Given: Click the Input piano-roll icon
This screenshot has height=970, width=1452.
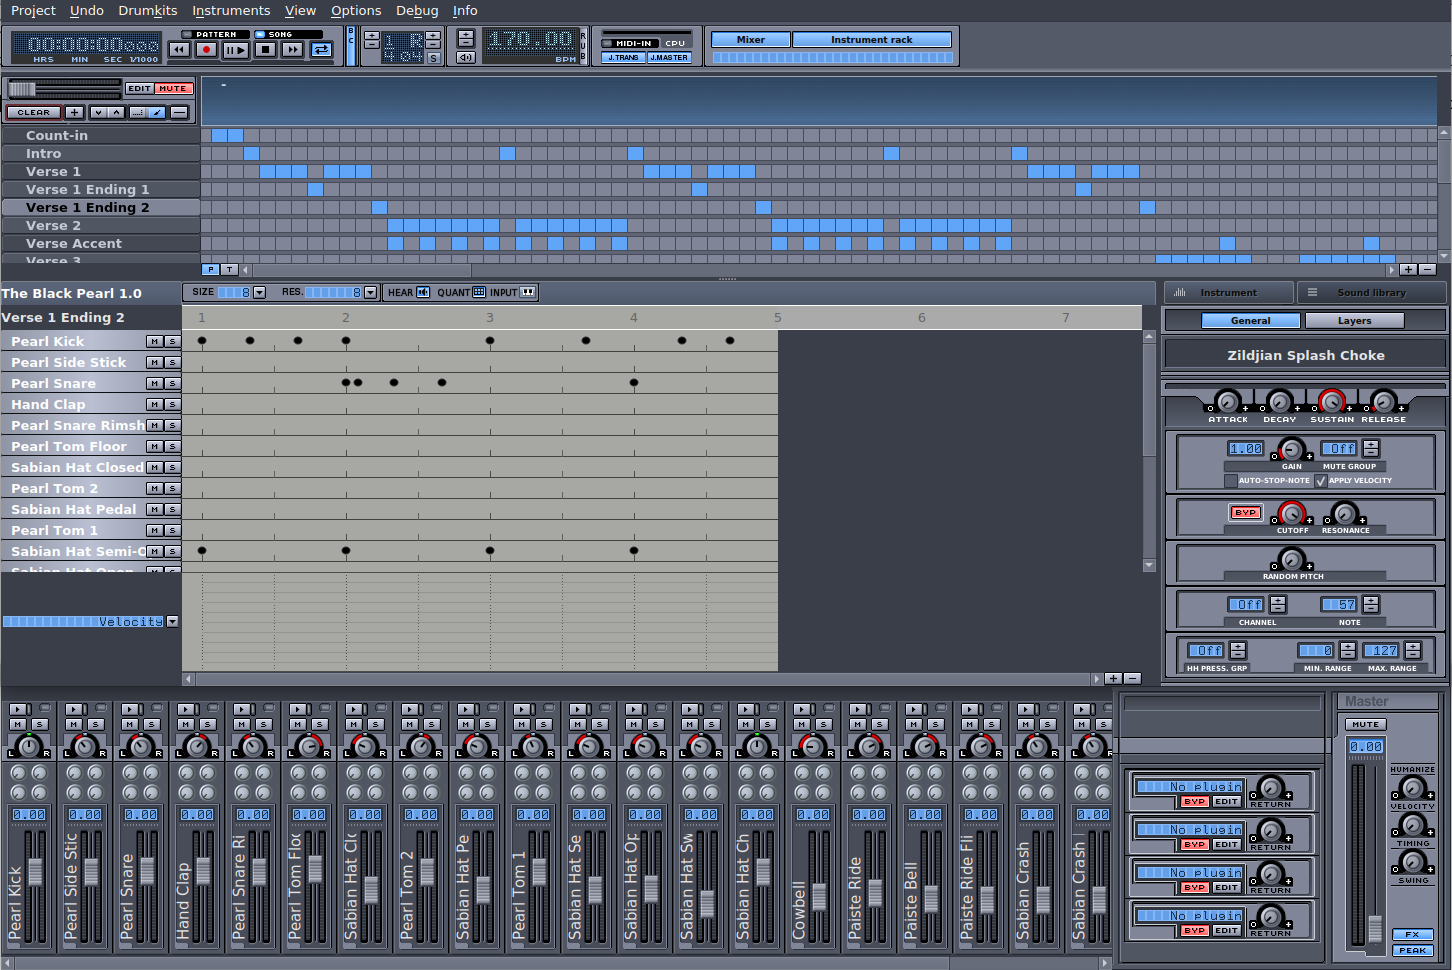Looking at the screenshot, I should [x=528, y=292].
